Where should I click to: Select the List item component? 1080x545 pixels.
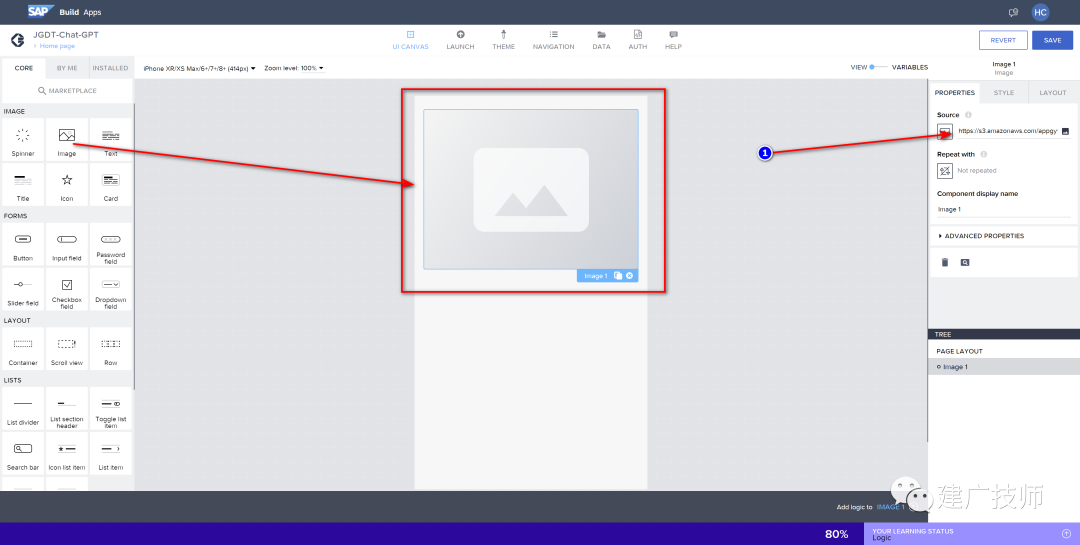coord(110,453)
